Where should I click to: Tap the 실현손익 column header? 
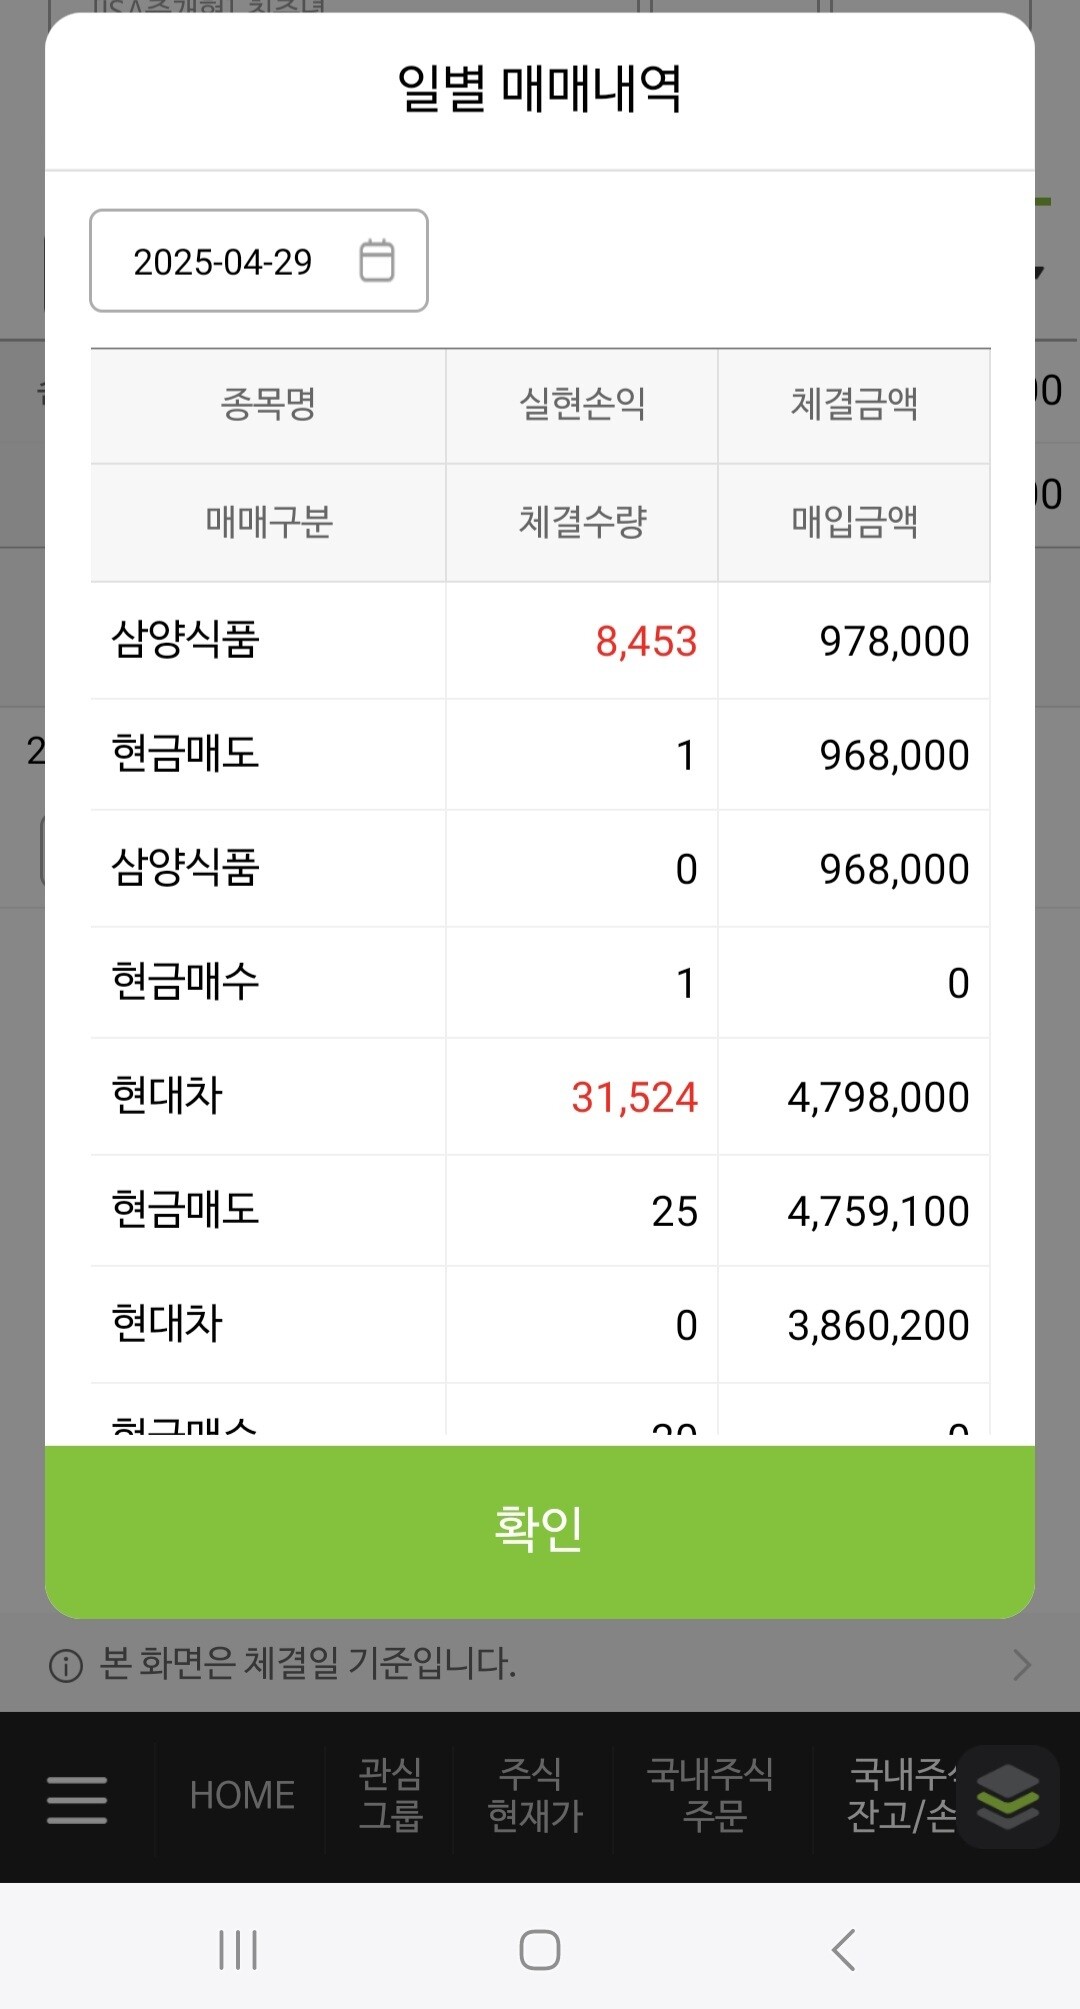[582, 405]
